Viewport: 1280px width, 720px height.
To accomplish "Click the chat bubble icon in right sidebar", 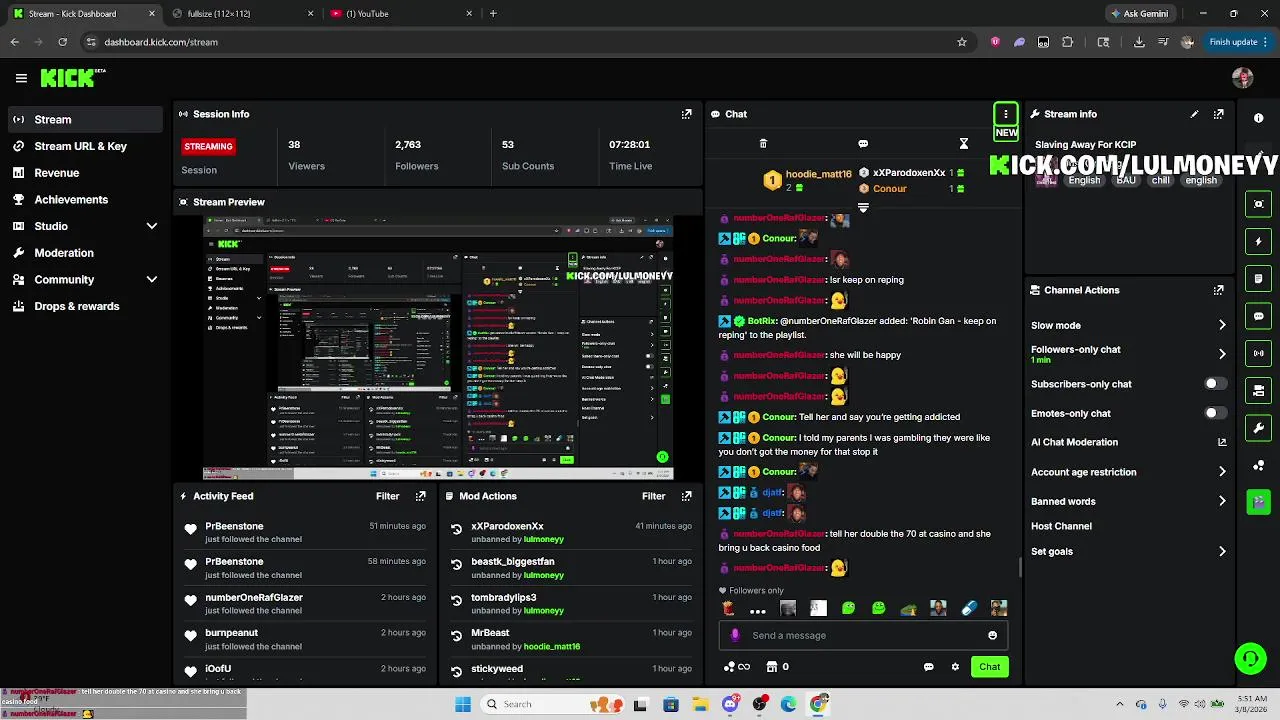I will (x=1259, y=316).
